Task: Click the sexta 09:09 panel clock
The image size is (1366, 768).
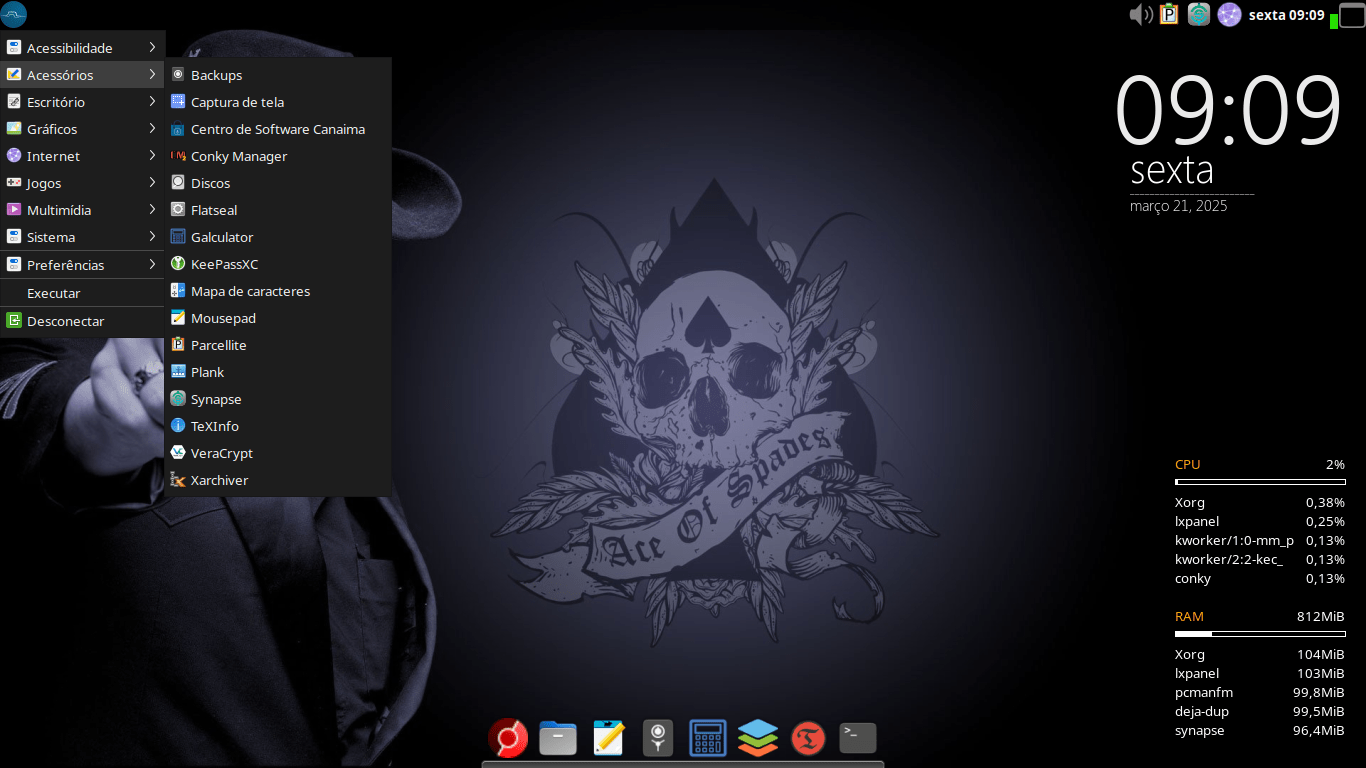Action: pyautogui.click(x=1287, y=15)
